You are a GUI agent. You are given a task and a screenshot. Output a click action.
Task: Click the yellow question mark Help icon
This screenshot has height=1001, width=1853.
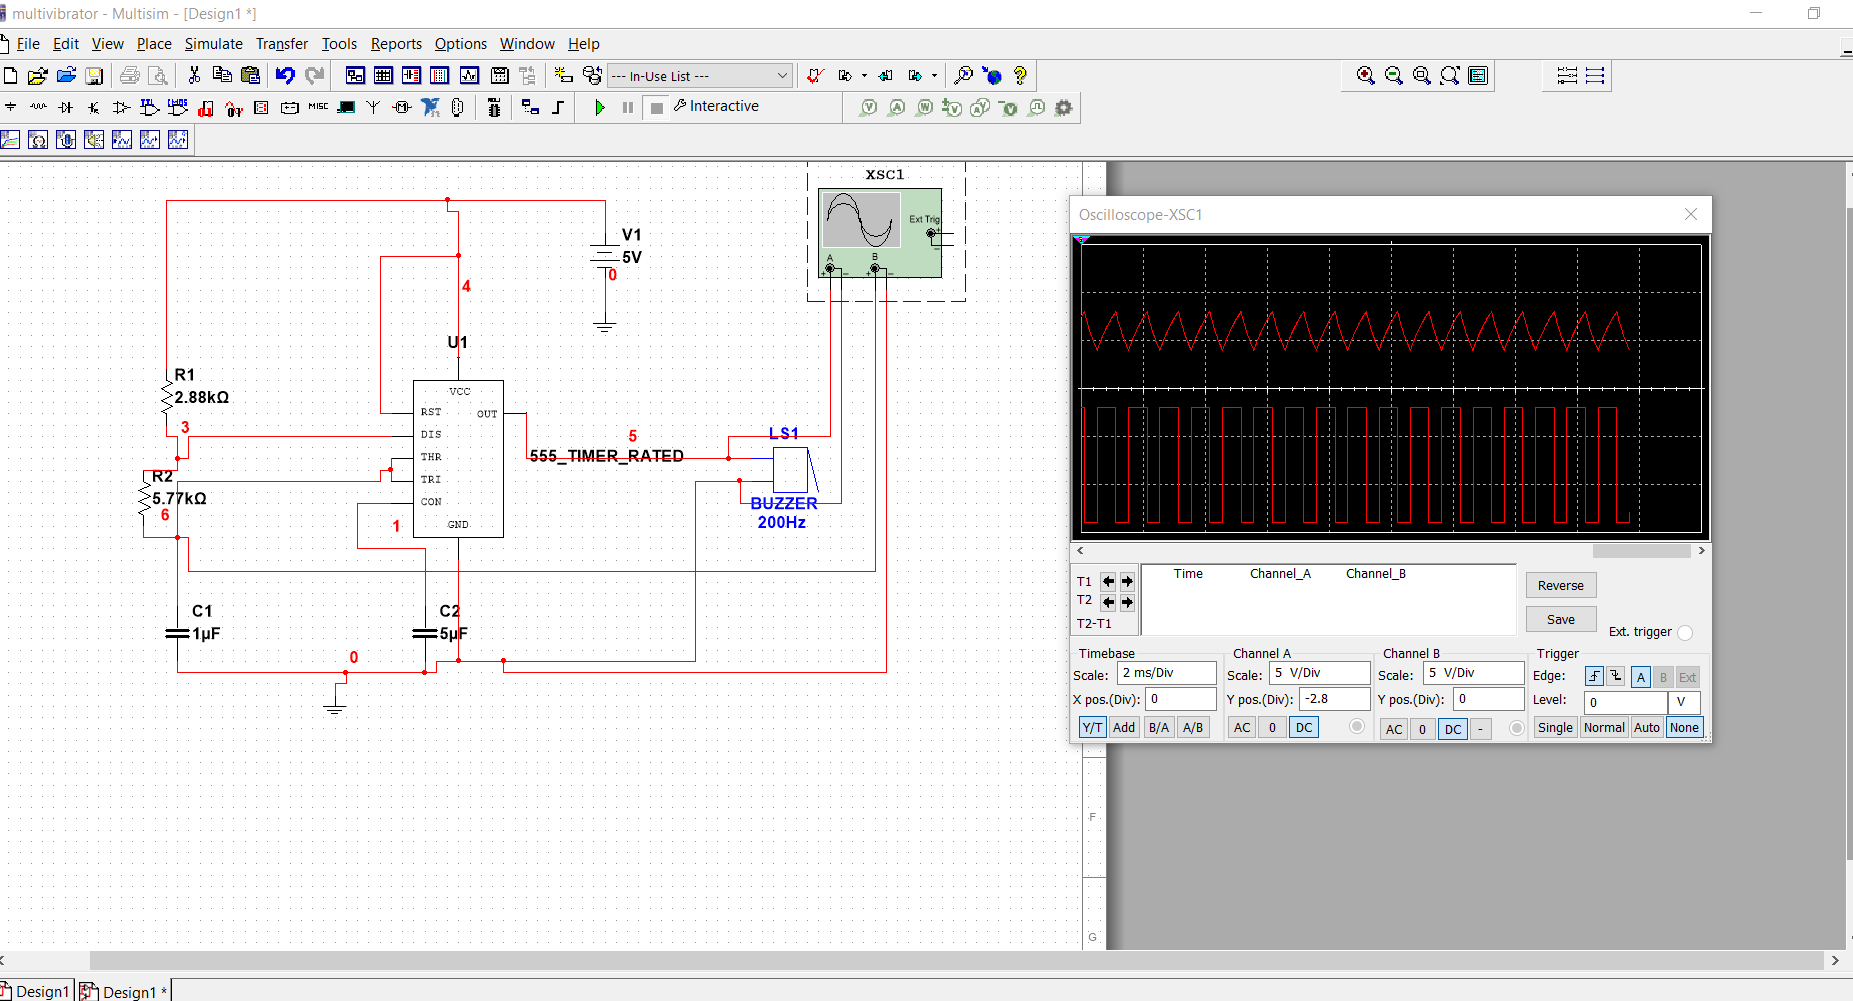(x=1020, y=75)
